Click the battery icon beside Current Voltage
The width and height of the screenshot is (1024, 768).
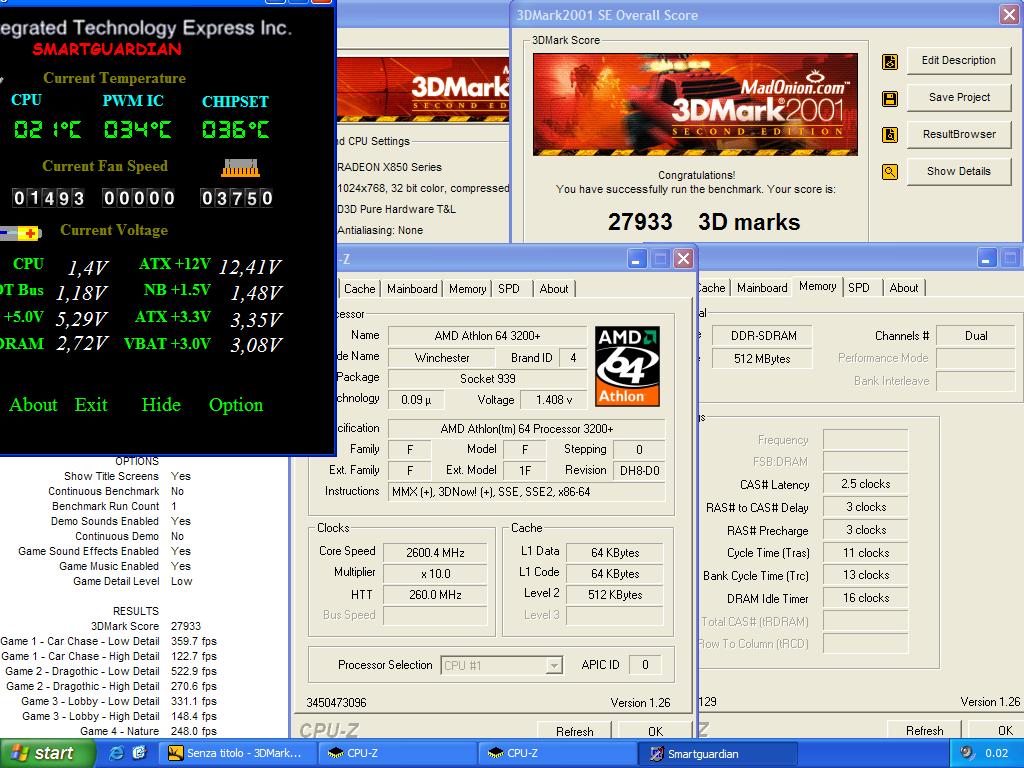(x=20, y=232)
